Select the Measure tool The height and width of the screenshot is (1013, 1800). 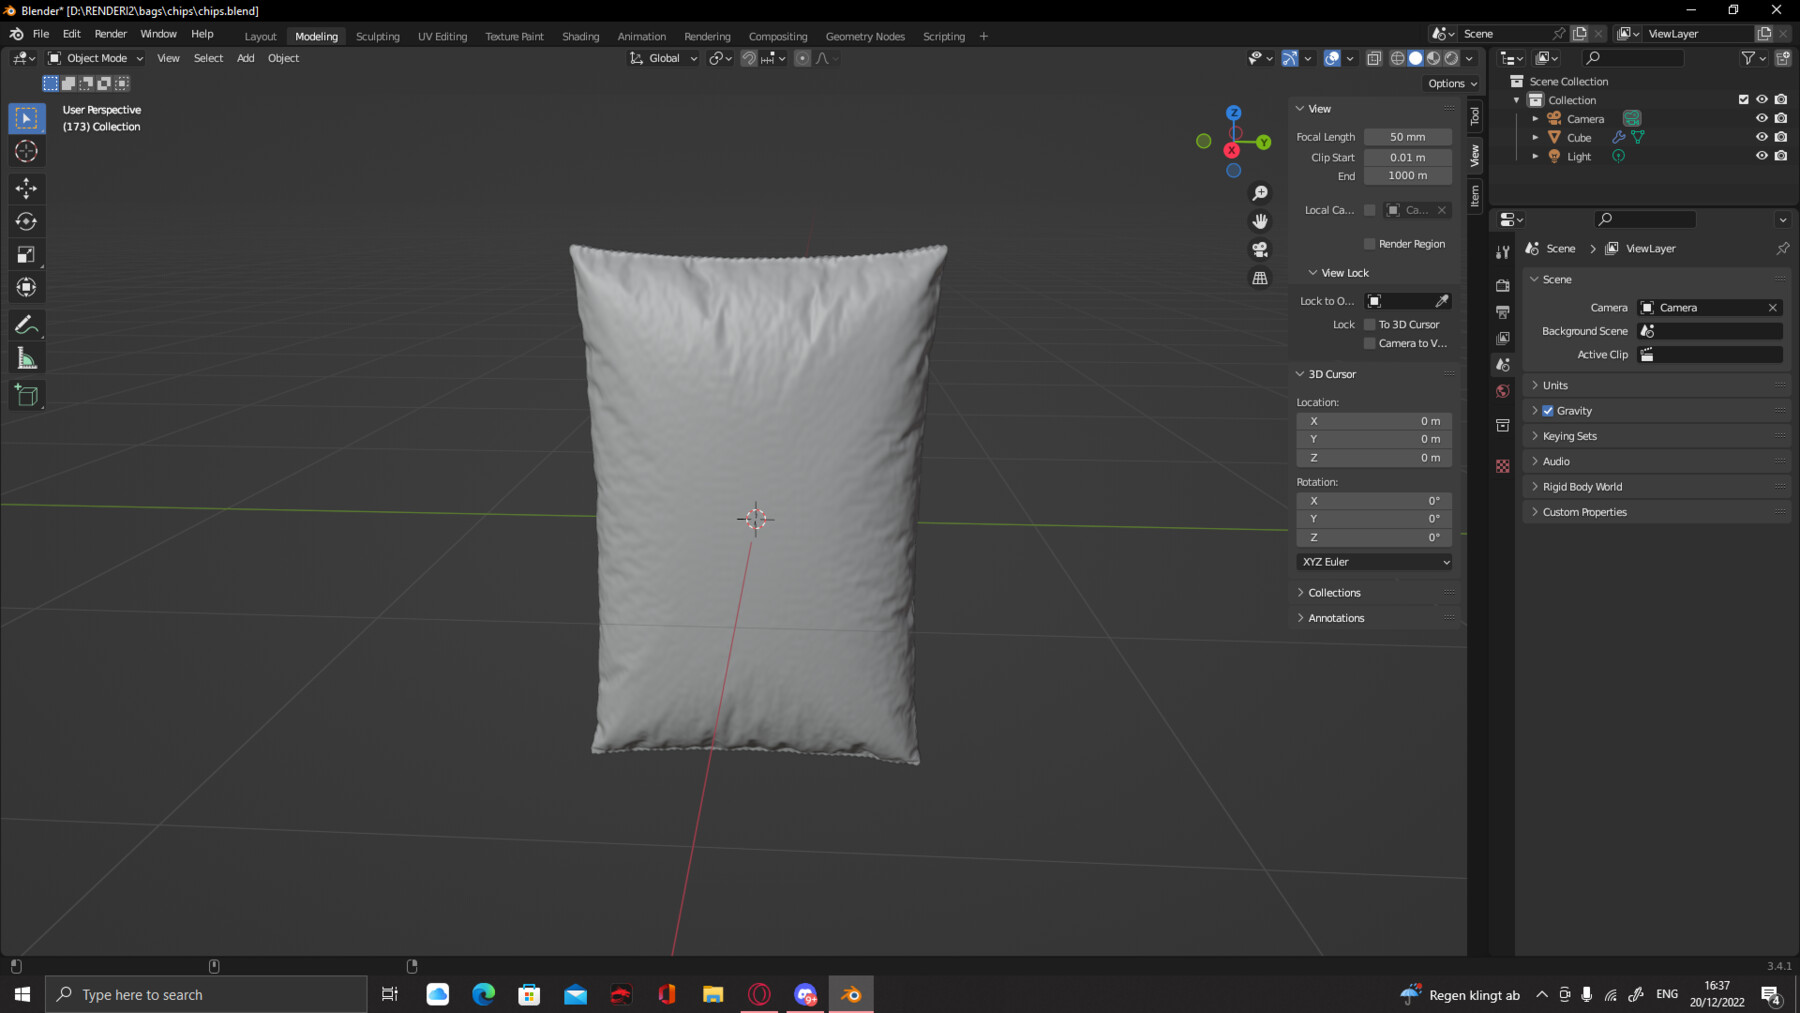(27, 359)
